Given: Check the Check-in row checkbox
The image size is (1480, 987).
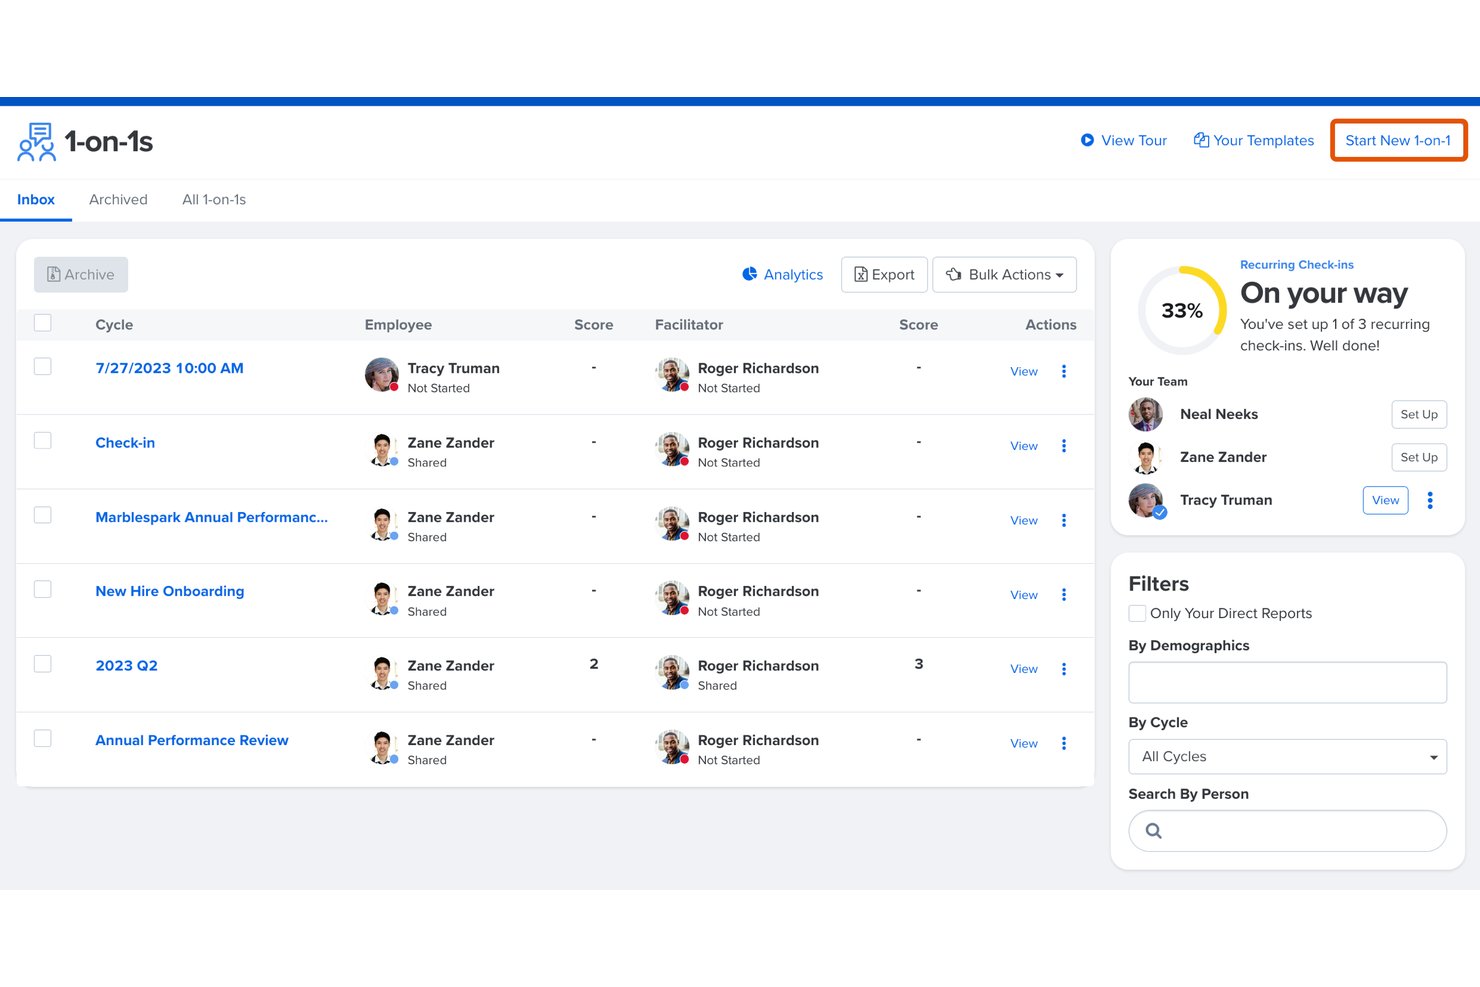Looking at the screenshot, I should point(43,440).
